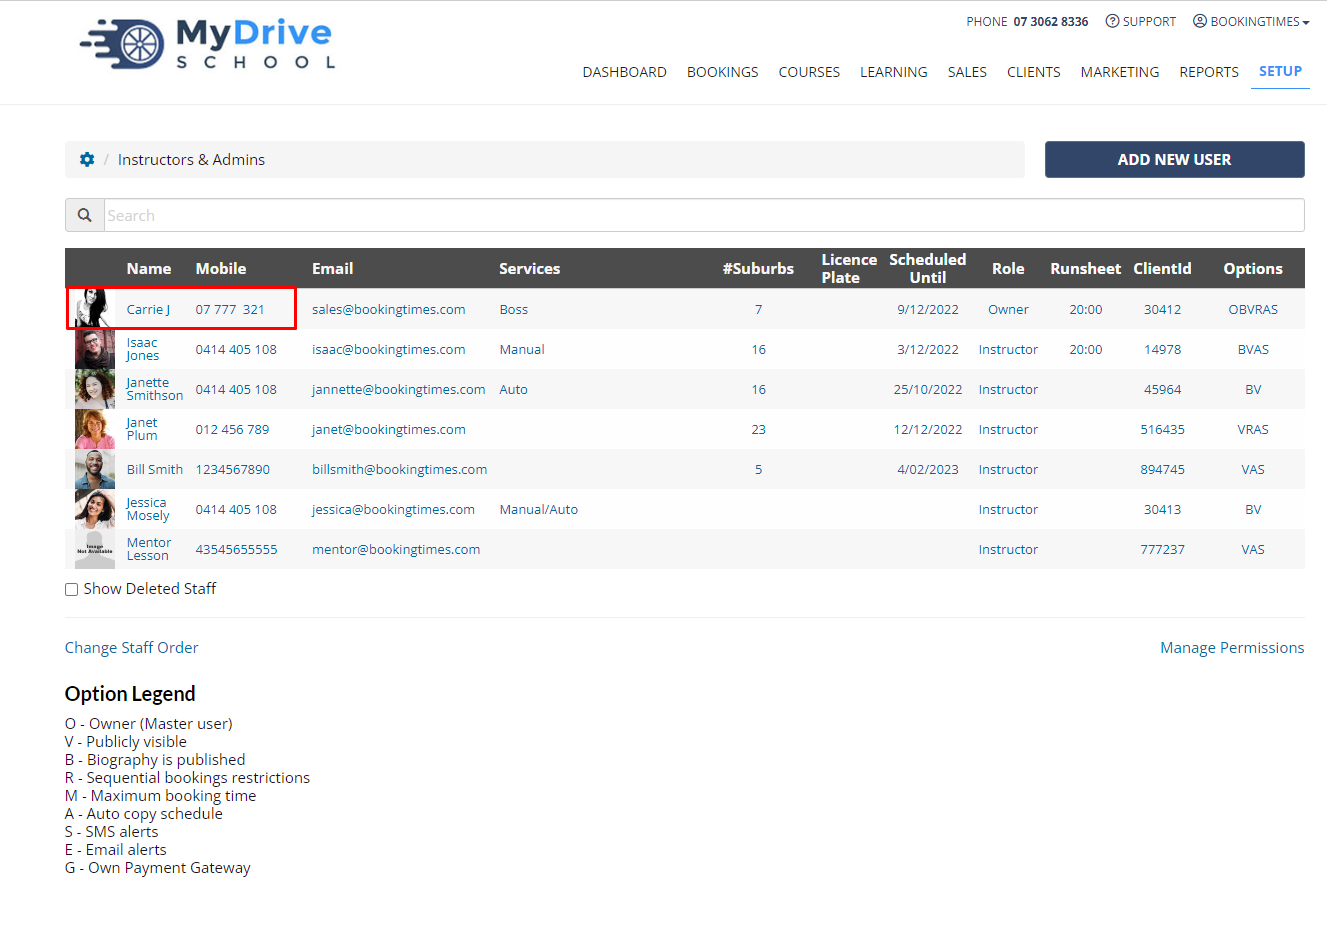This screenshot has width=1327, height=938.
Task: Click client ID 777237
Action: pyautogui.click(x=1162, y=549)
